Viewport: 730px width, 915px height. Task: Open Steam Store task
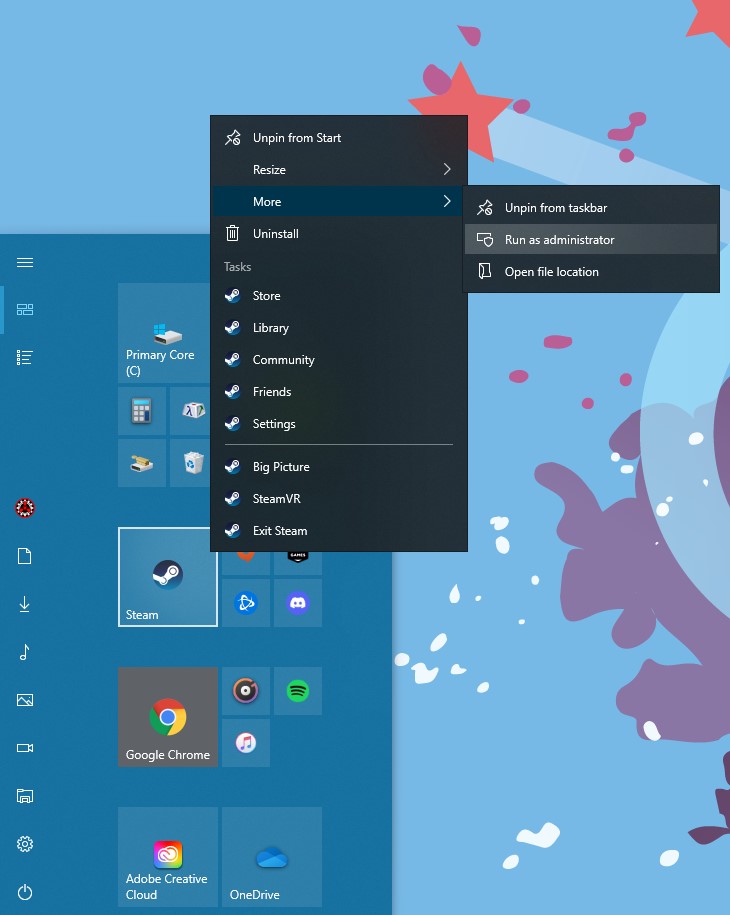[339, 295]
